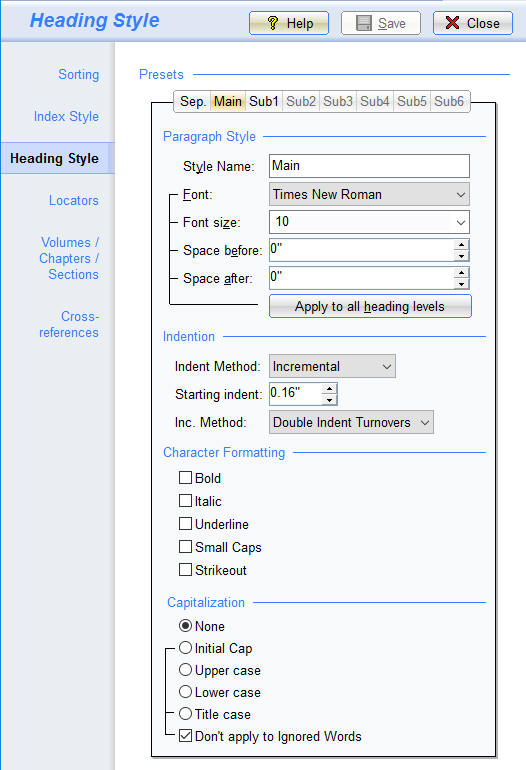Switch to the Sep. tab
The height and width of the screenshot is (770, 526).
point(193,101)
